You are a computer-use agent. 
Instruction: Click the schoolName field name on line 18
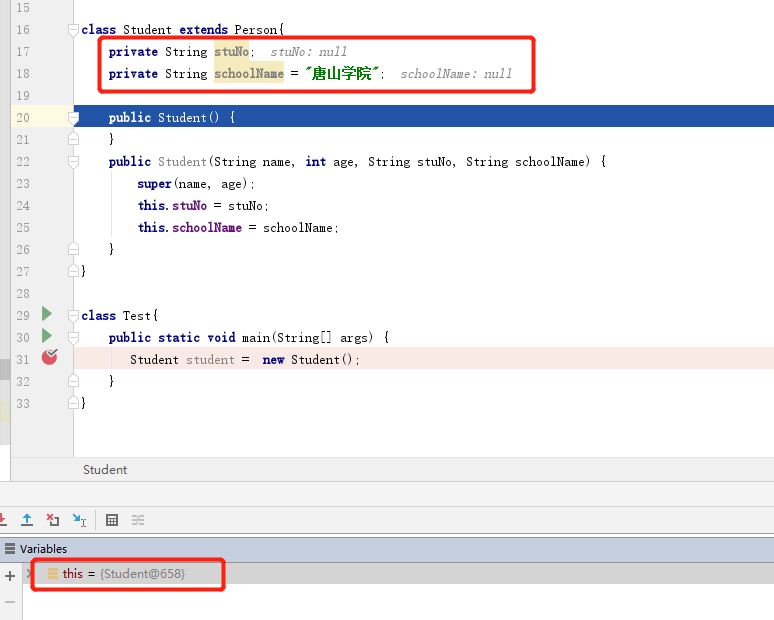[x=249, y=74]
